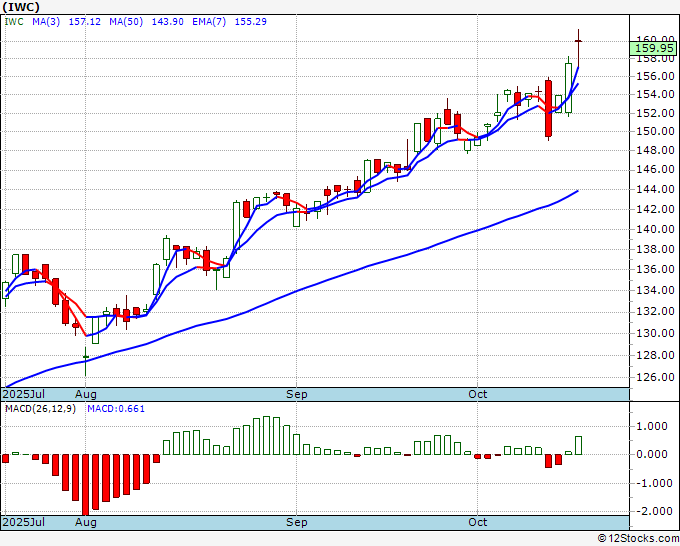The width and height of the screenshot is (680, 546).
Task: Click the last green MACD histogram bar
Action: tap(579, 445)
